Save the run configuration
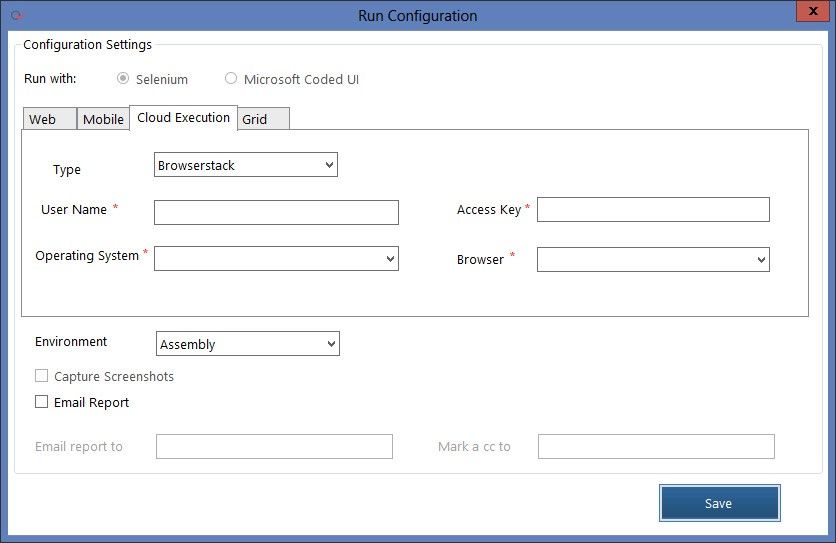Image resolution: width=836 pixels, height=543 pixels. tap(720, 503)
